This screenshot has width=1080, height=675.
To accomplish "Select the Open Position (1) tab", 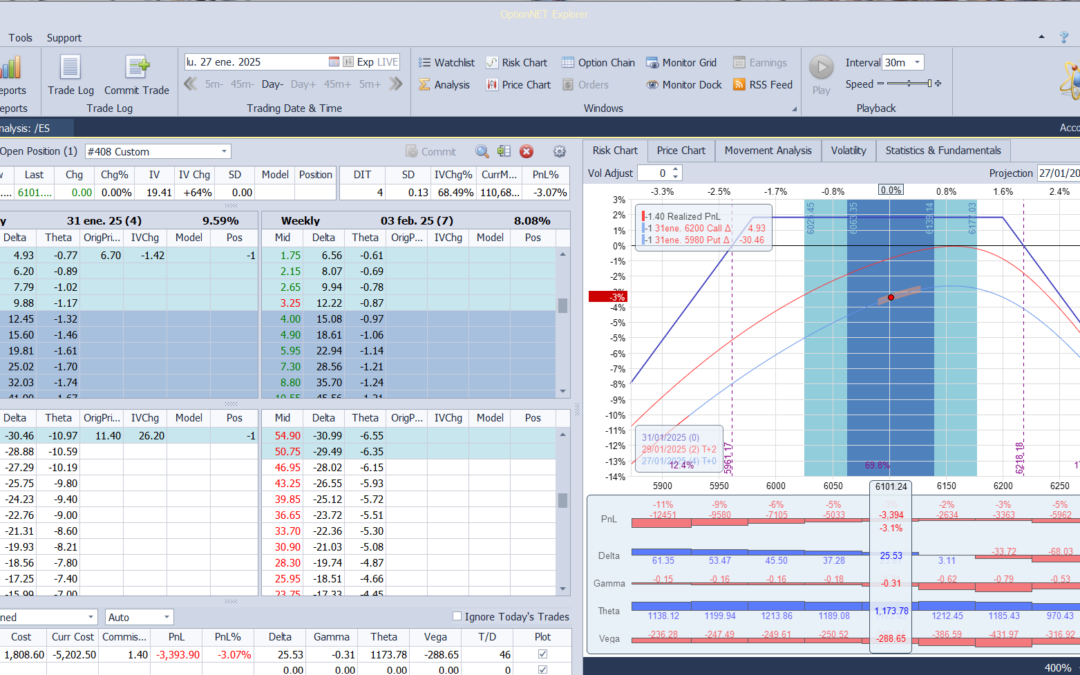I will pos(39,152).
